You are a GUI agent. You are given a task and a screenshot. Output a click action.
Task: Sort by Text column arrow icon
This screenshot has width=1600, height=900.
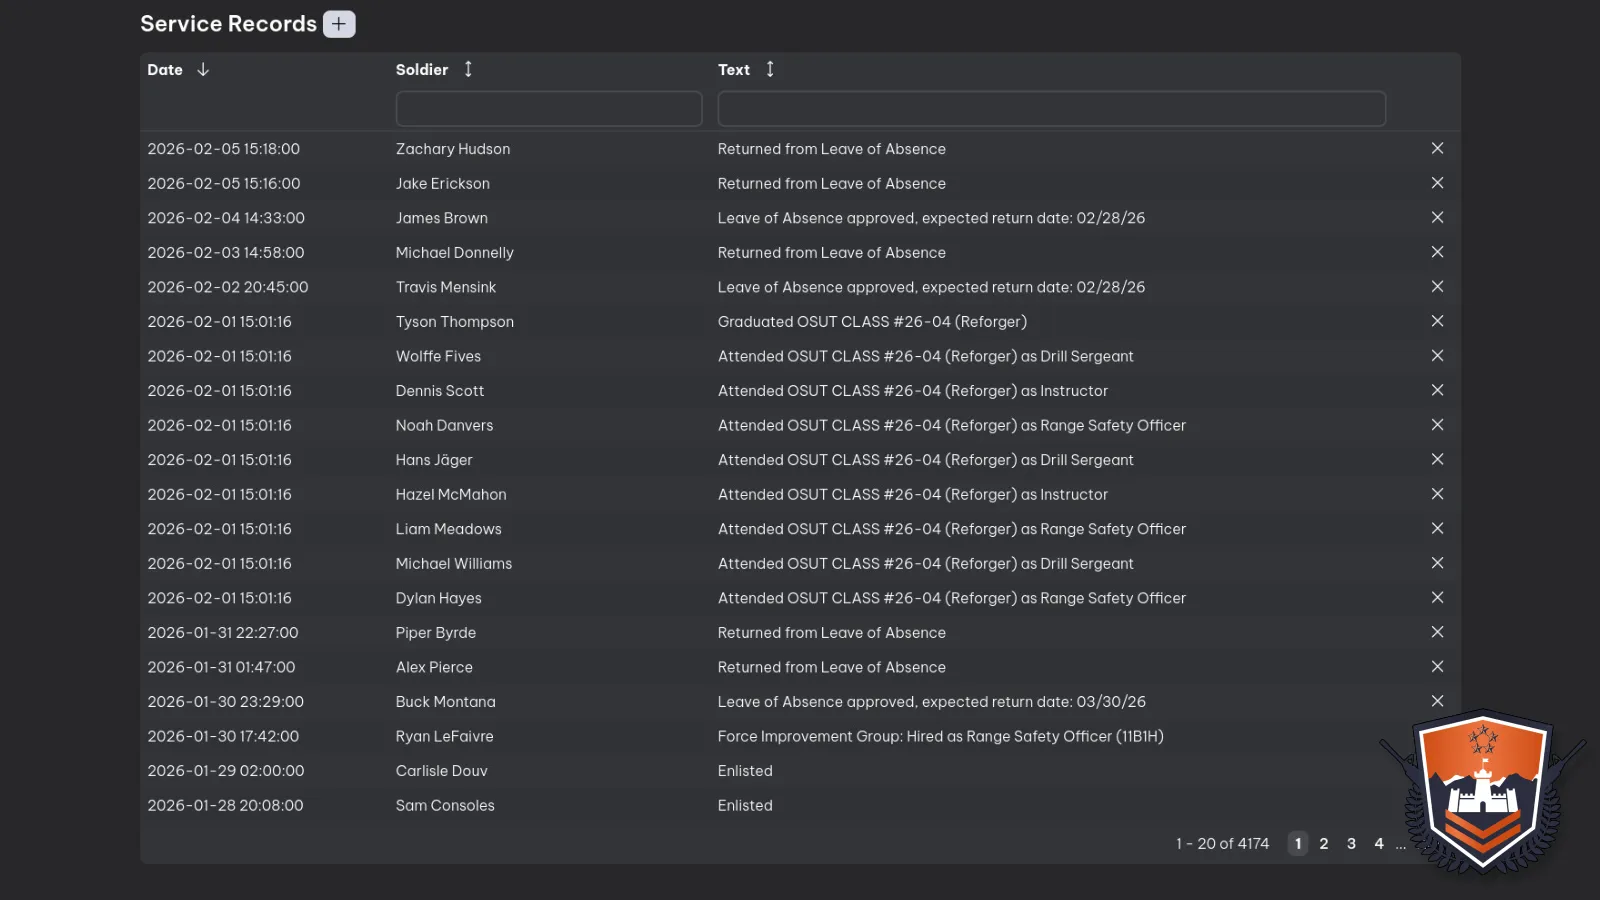click(x=770, y=69)
